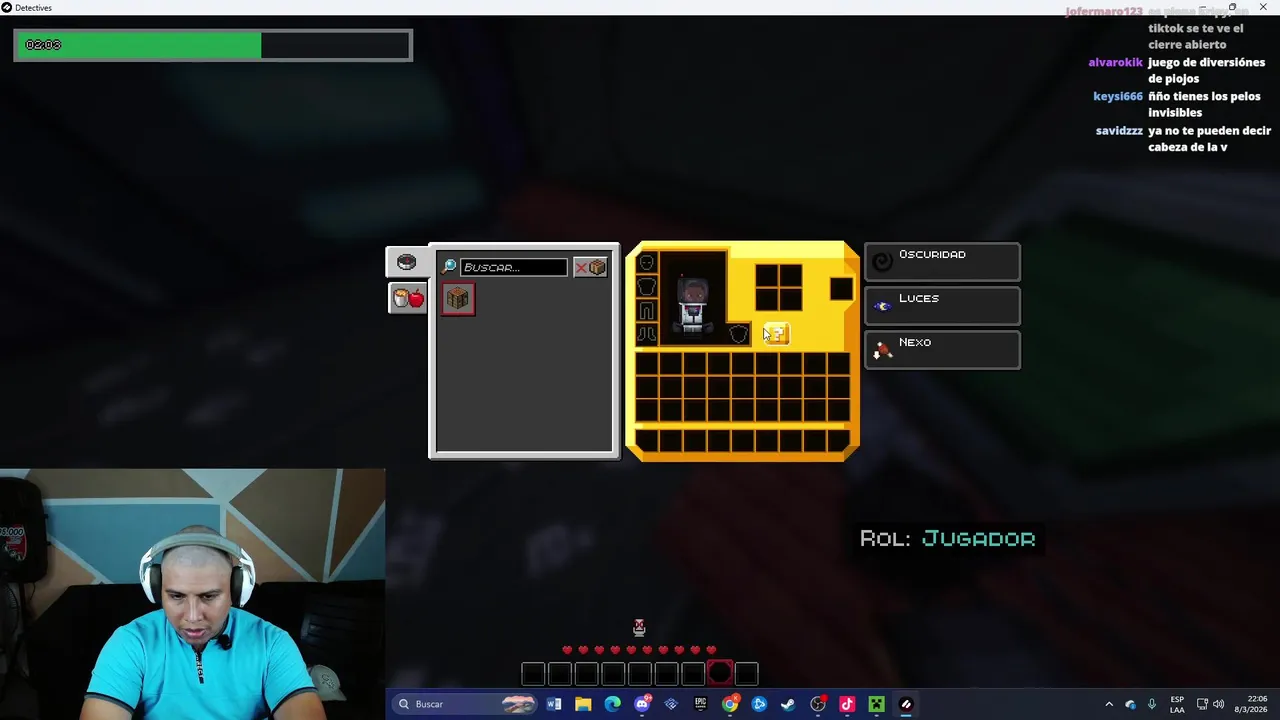Select the helmet armor slot
The image size is (1280, 720).
pos(646,263)
